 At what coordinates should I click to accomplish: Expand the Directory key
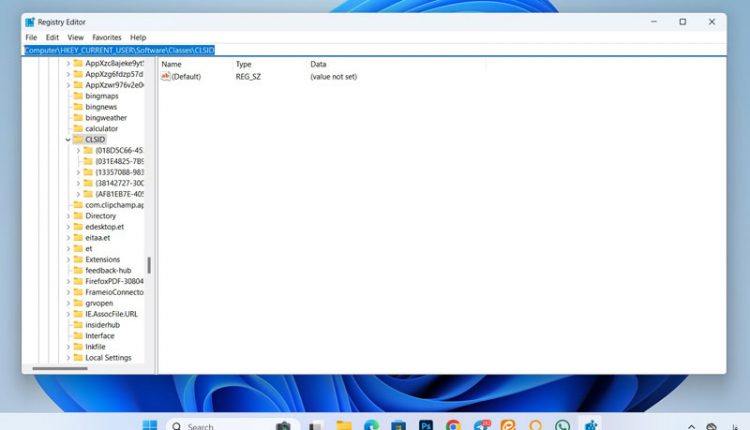[x=68, y=216]
